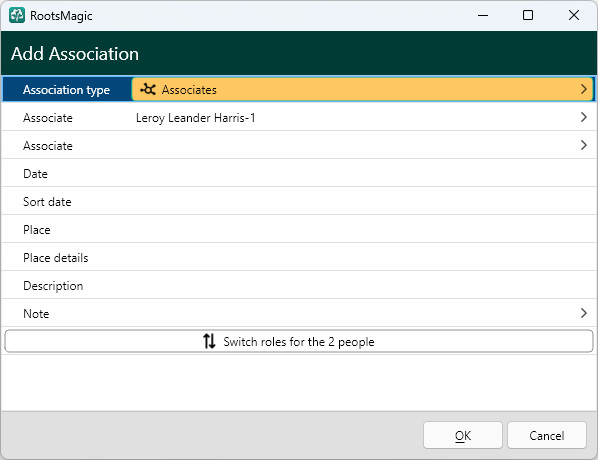This screenshot has height=460, width=598.
Task: Click the up-down arrows switch roles icon
Action: coord(209,341)
